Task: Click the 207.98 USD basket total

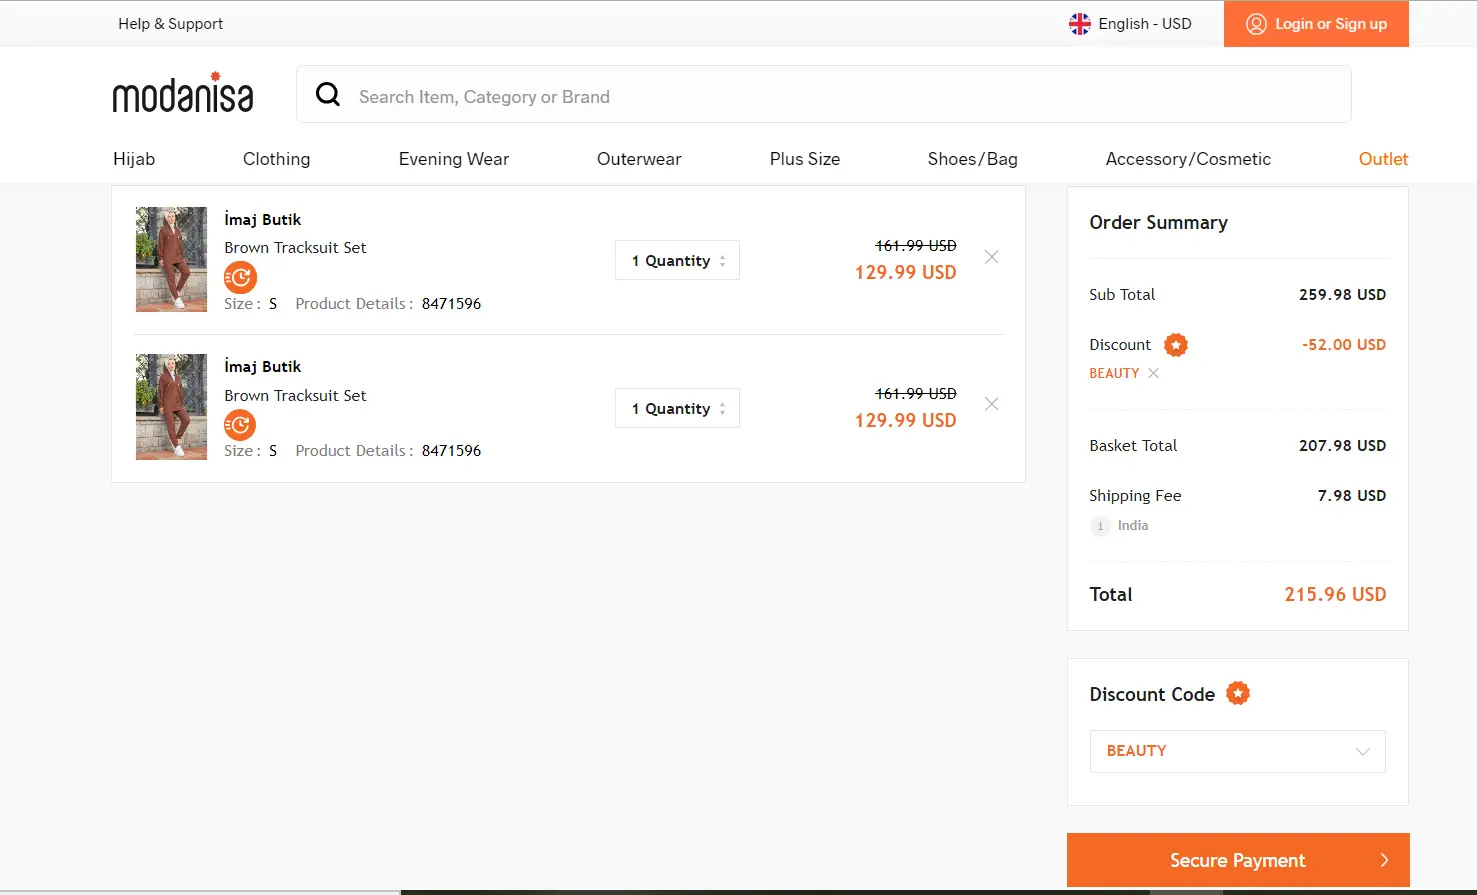Action: [x=1342, y=446]
